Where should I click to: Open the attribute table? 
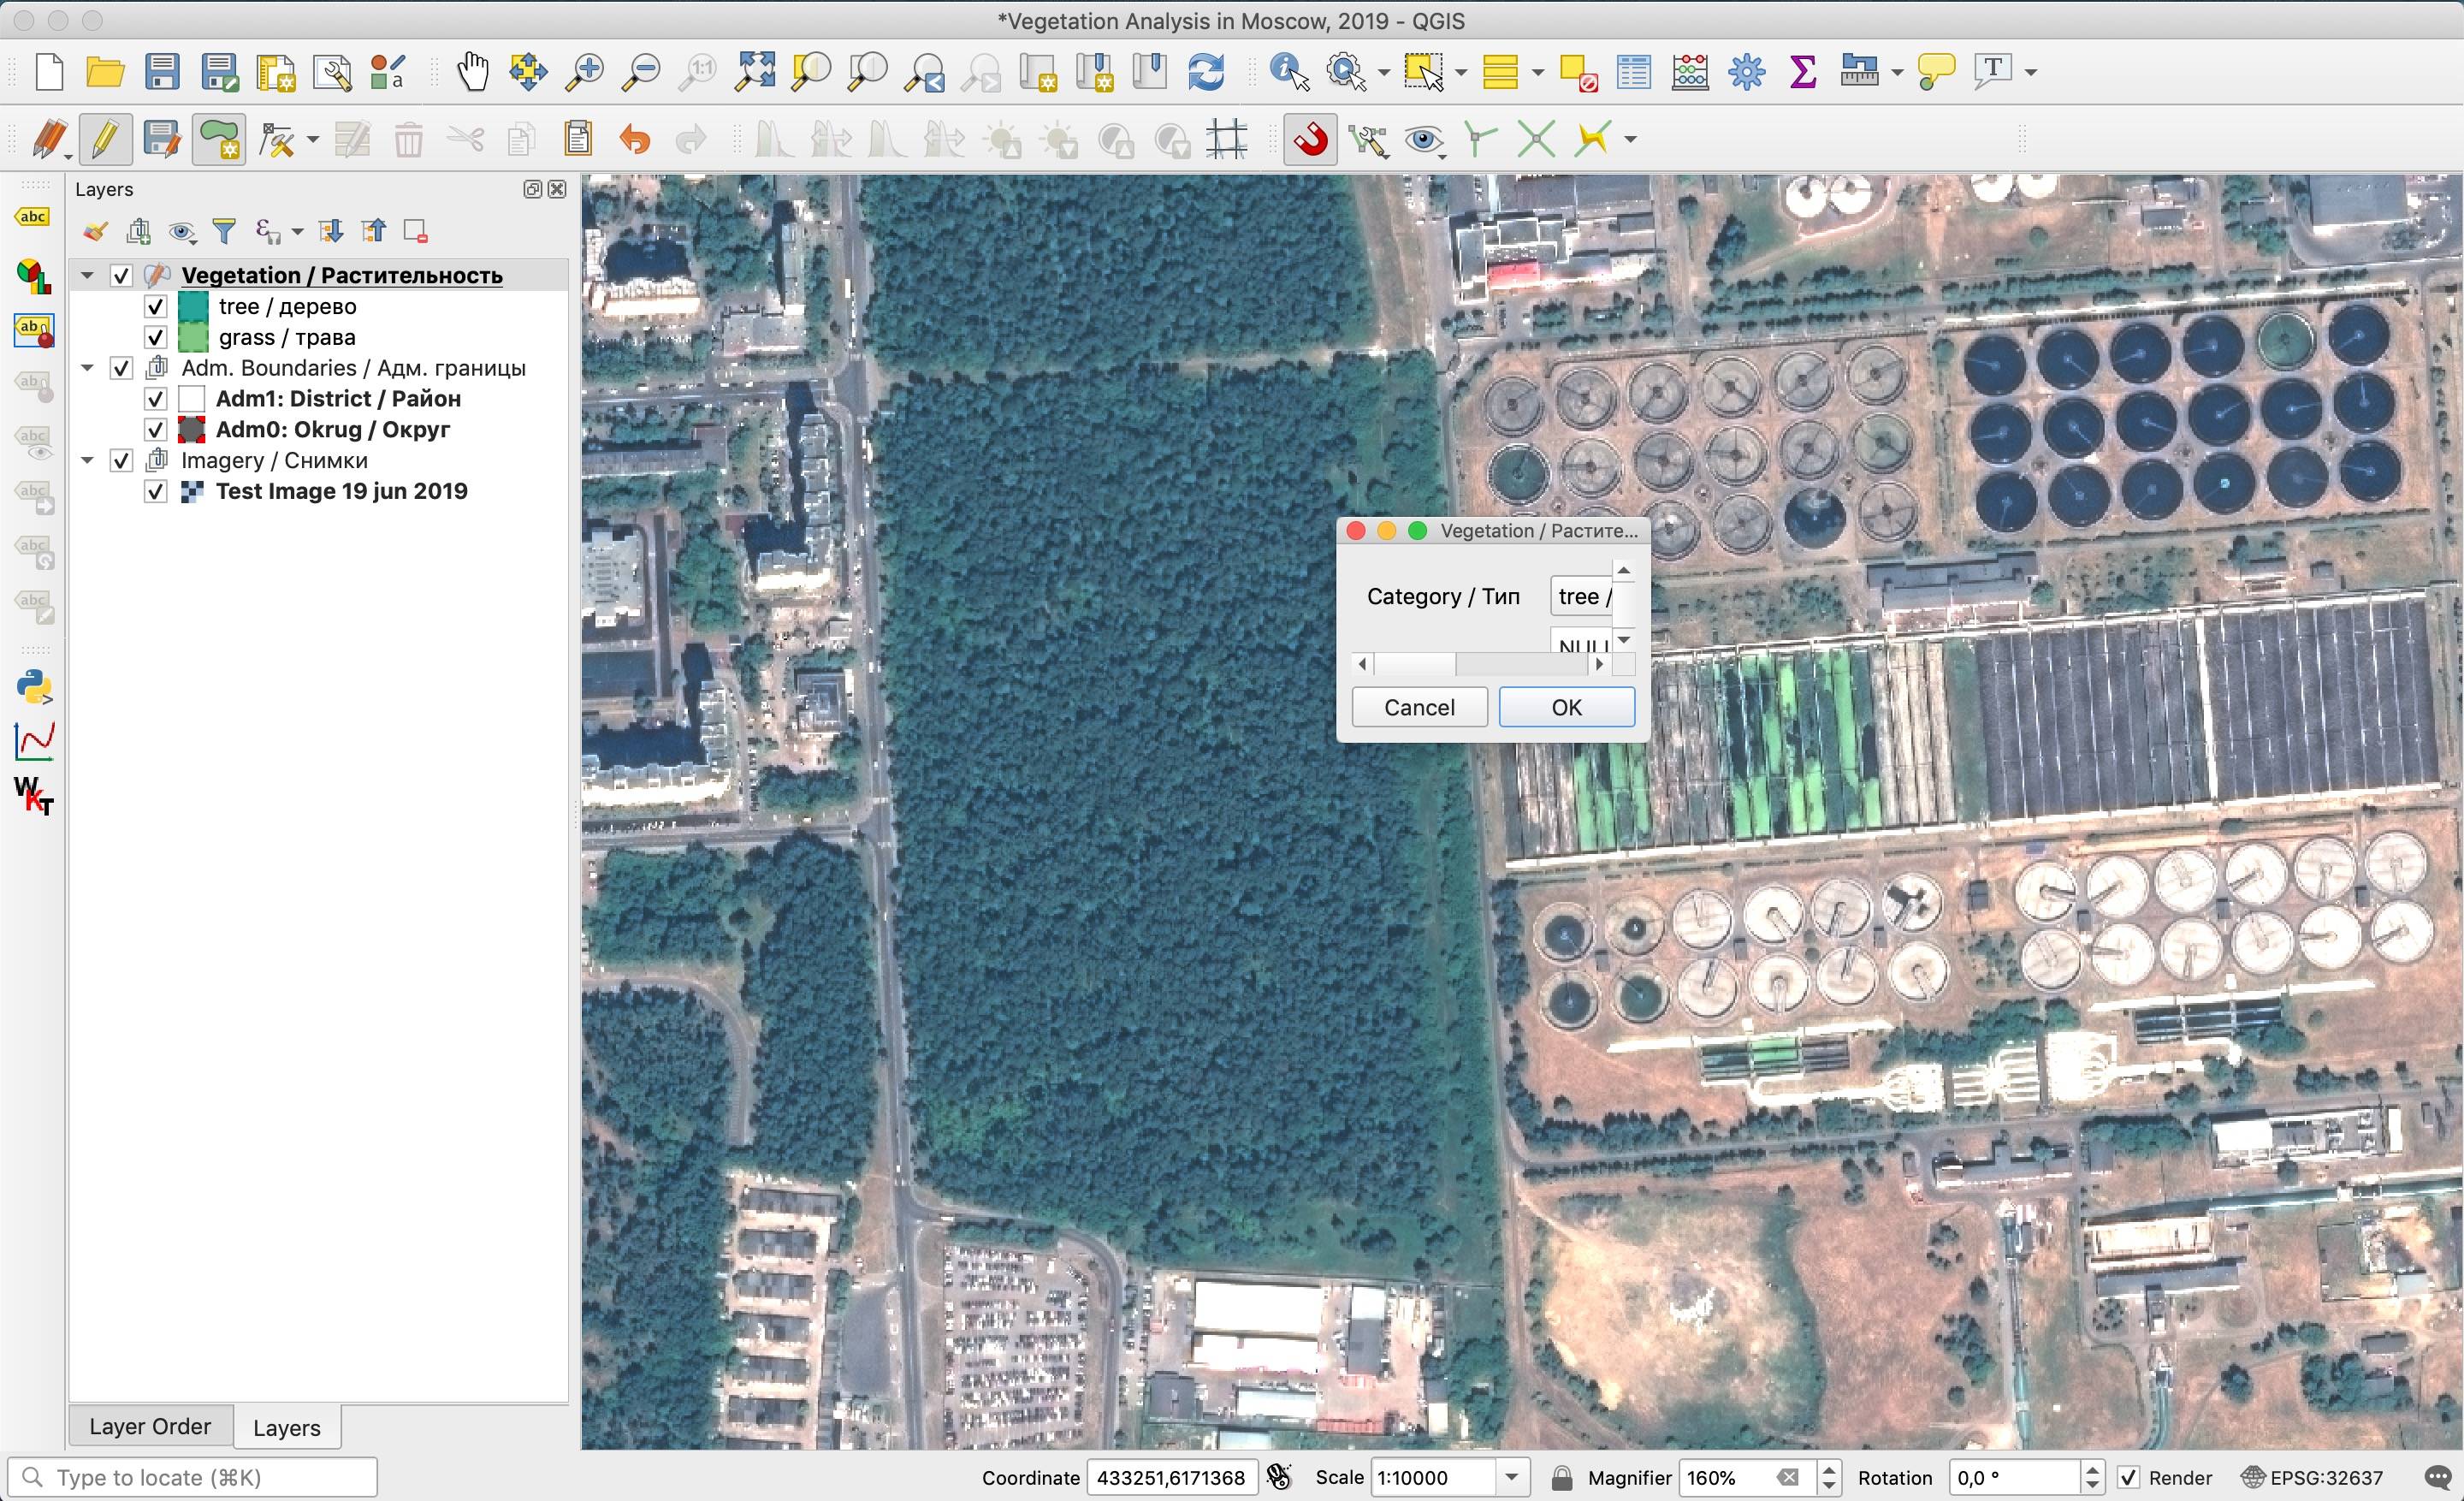pos(1634,72)
